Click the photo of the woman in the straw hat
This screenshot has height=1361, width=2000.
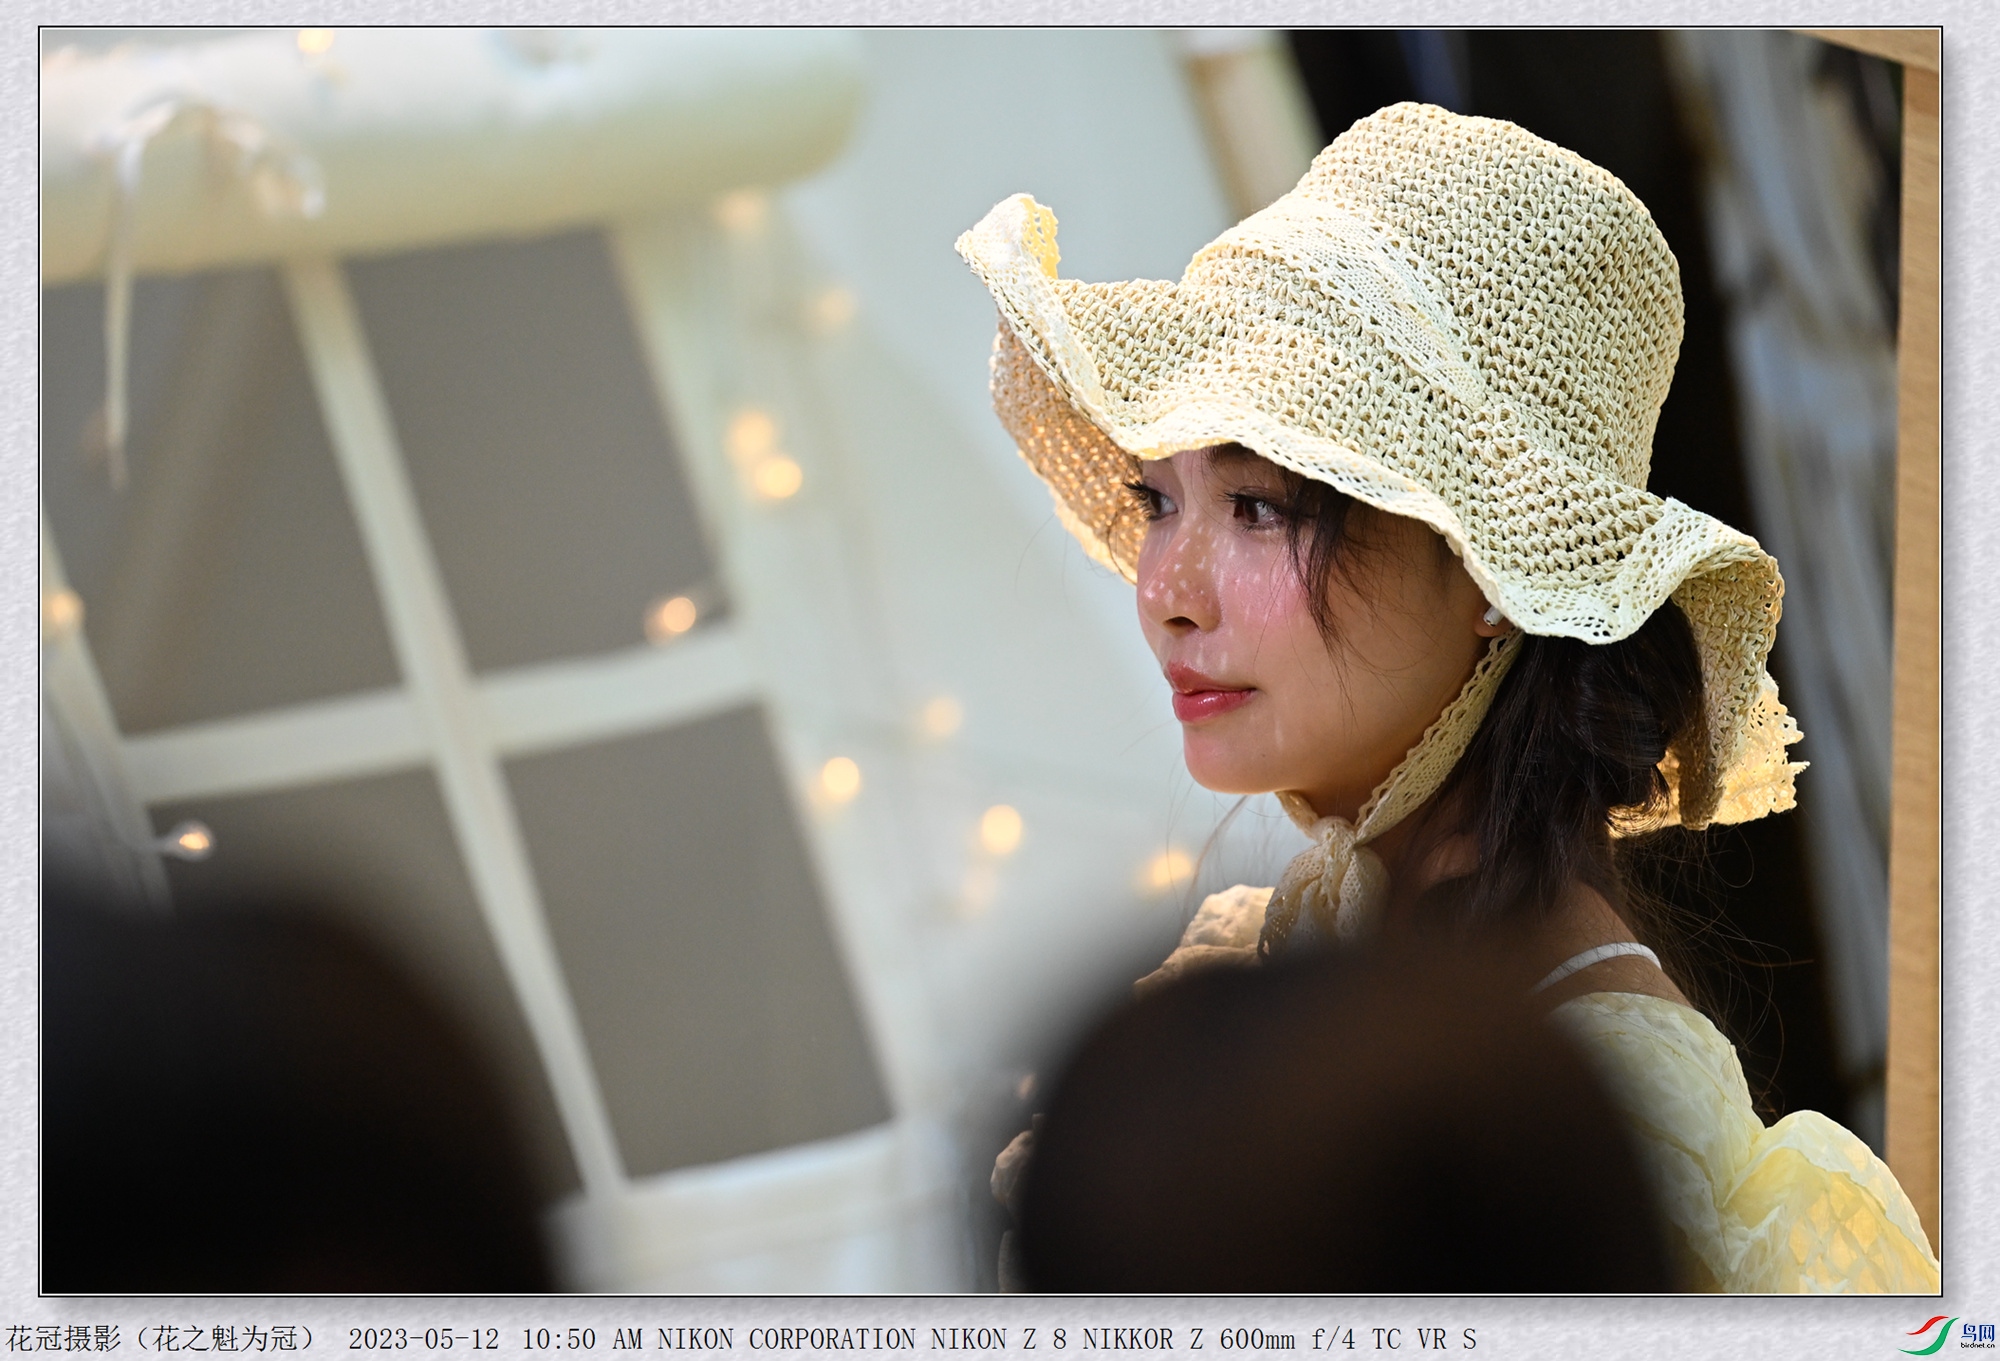coord(990,661)
